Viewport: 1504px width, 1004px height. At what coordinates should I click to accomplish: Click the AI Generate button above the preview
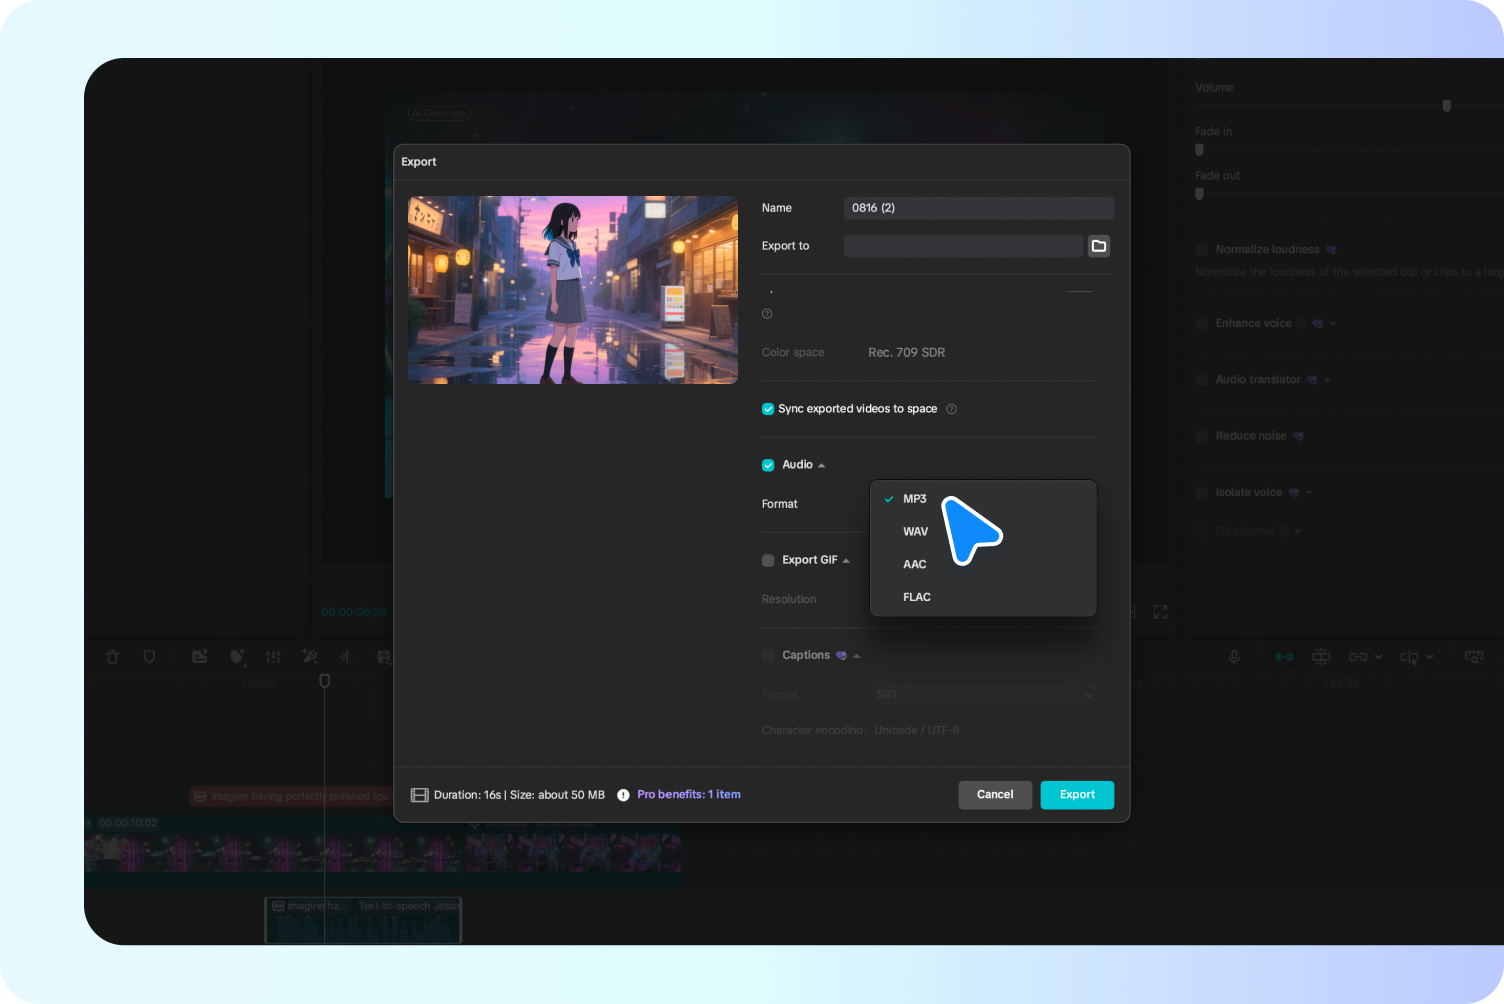tap(439, 113)
